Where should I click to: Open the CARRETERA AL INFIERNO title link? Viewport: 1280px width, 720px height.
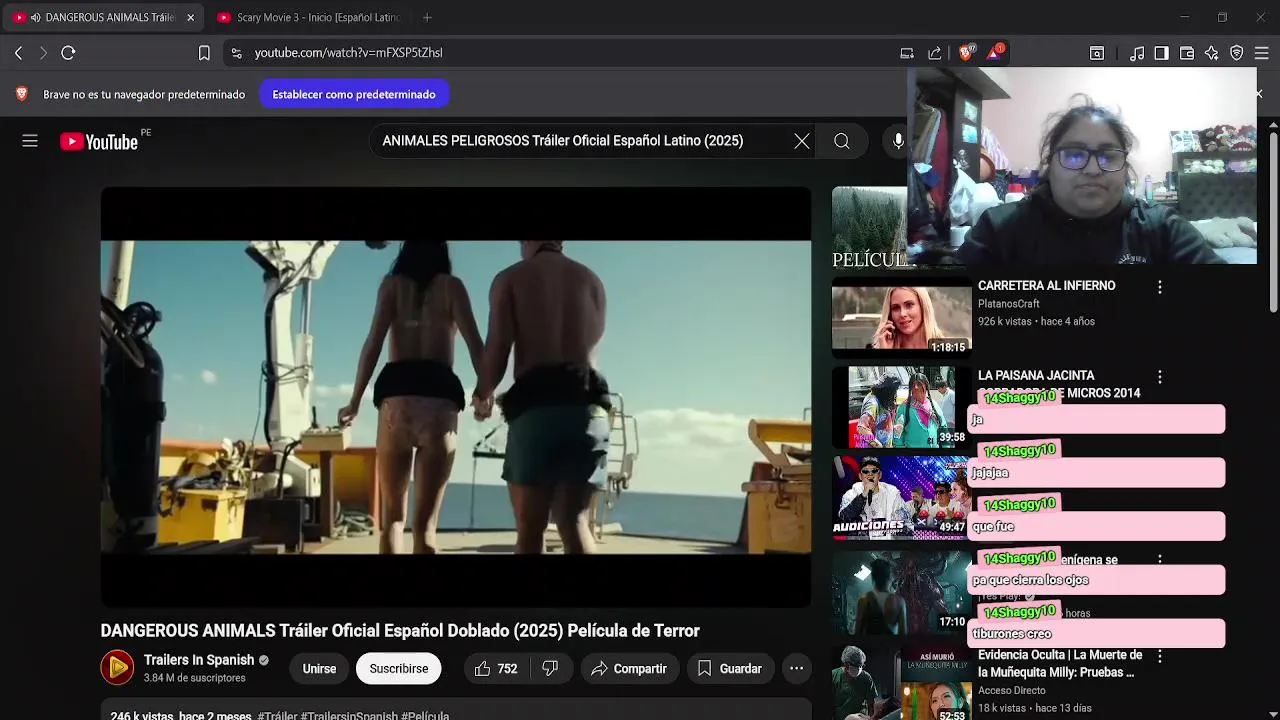(1046, 286)
